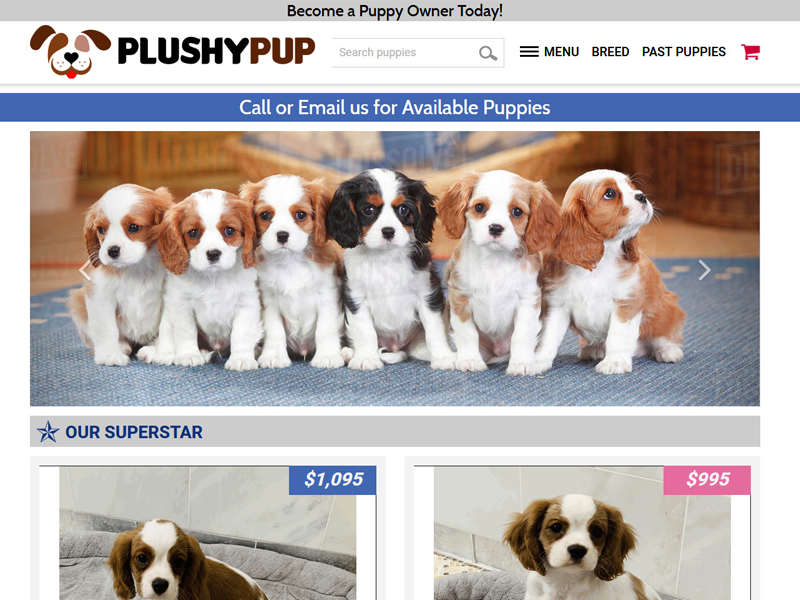Click the search magnifier icon
Image resolution: width=800 pixels, height=600 pixels.
[488, 53]
